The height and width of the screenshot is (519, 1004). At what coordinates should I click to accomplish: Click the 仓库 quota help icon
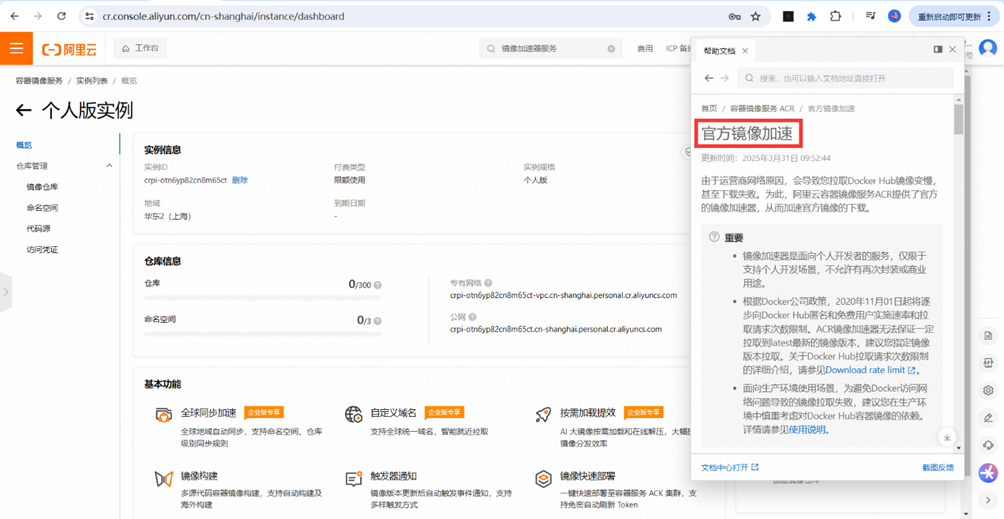point(378,285)
